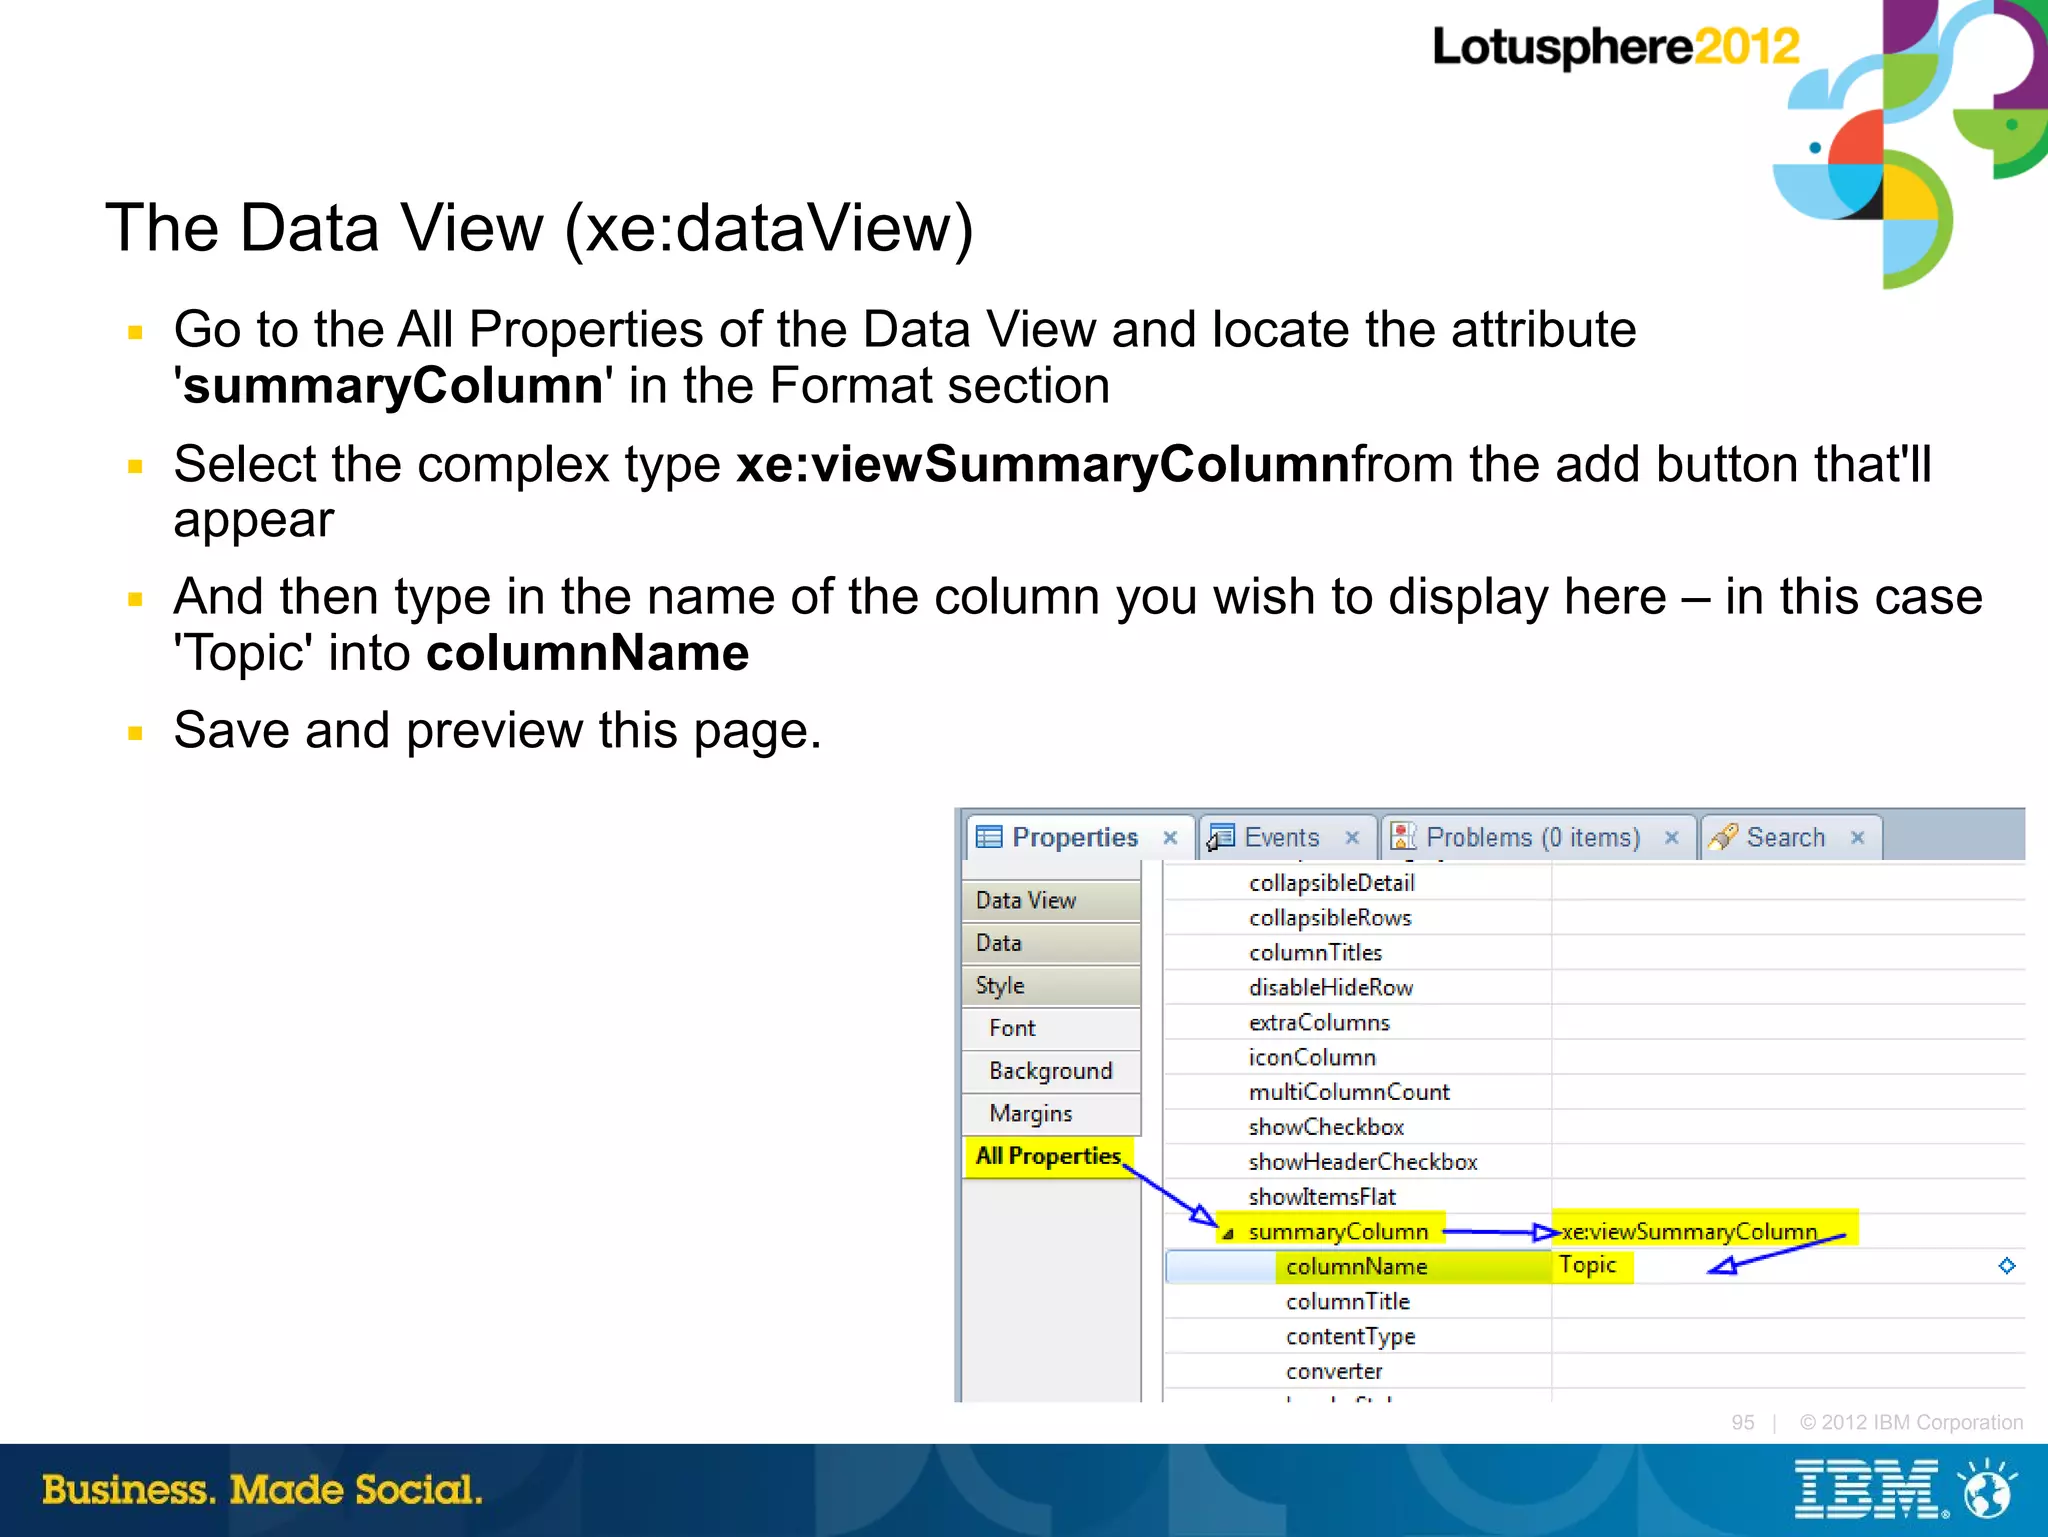This screenshot has width=2048, height=1537.
Task: Click the Business. Made Social. slogan
Action: pyautogui.click(x=262, y=1490)
